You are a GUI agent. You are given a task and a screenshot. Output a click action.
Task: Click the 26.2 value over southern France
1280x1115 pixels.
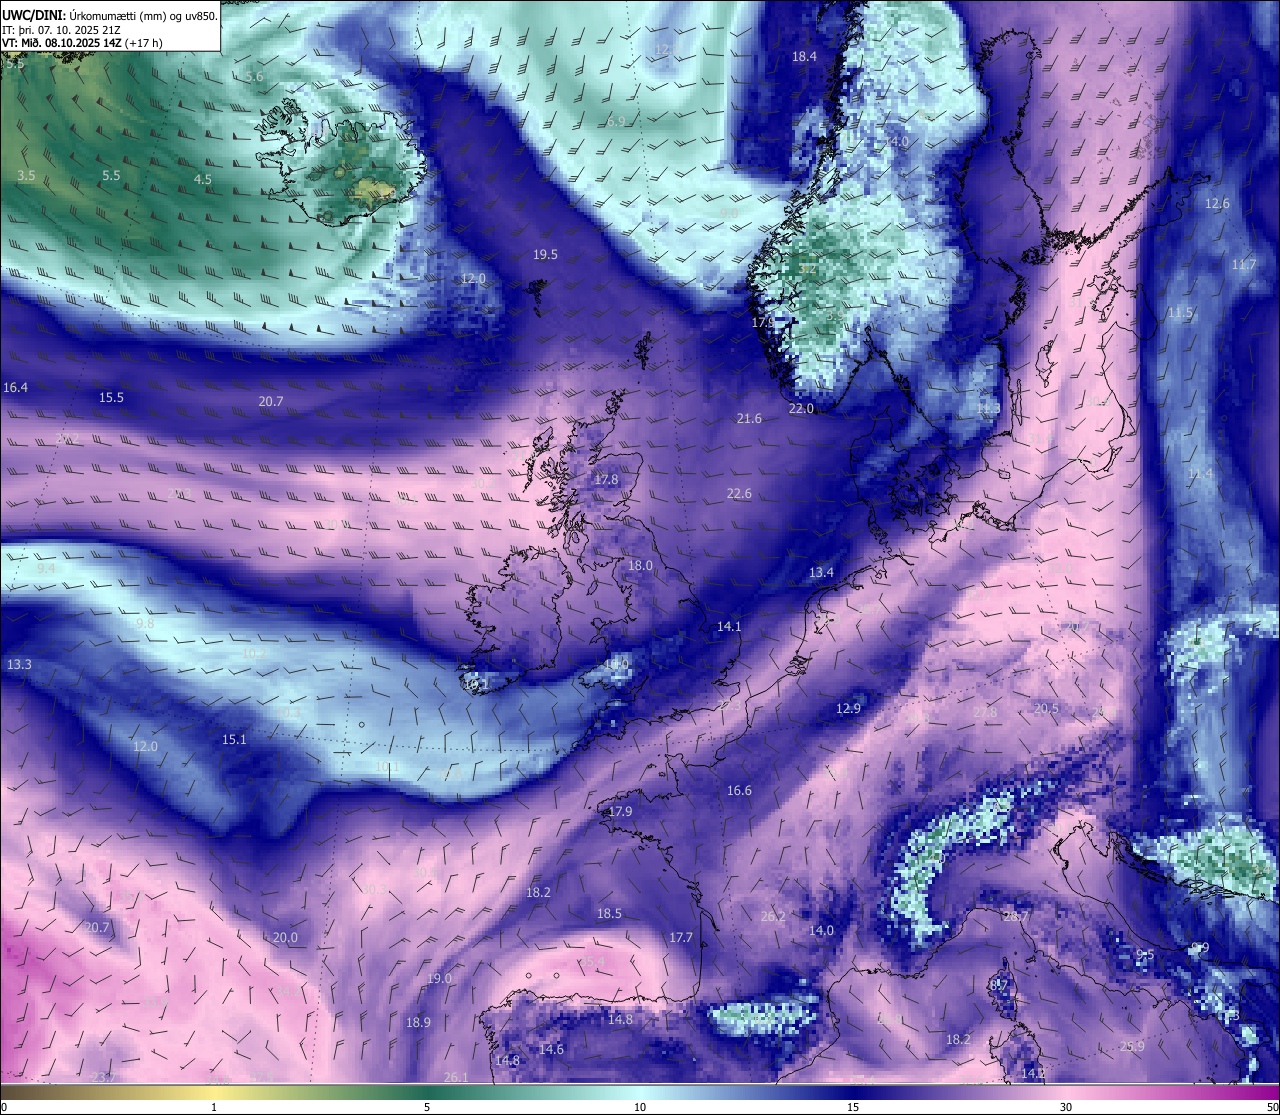(773, 916)
